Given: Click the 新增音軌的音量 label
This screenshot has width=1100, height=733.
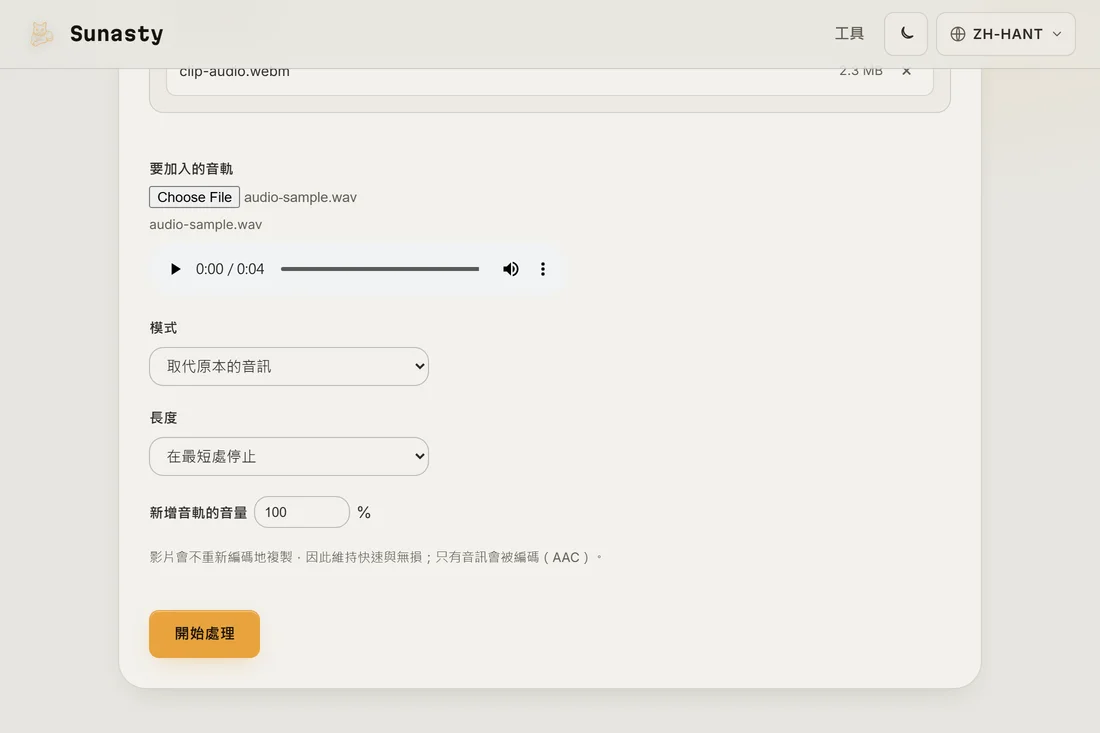Looking at the screenshot, I should 198,513.
